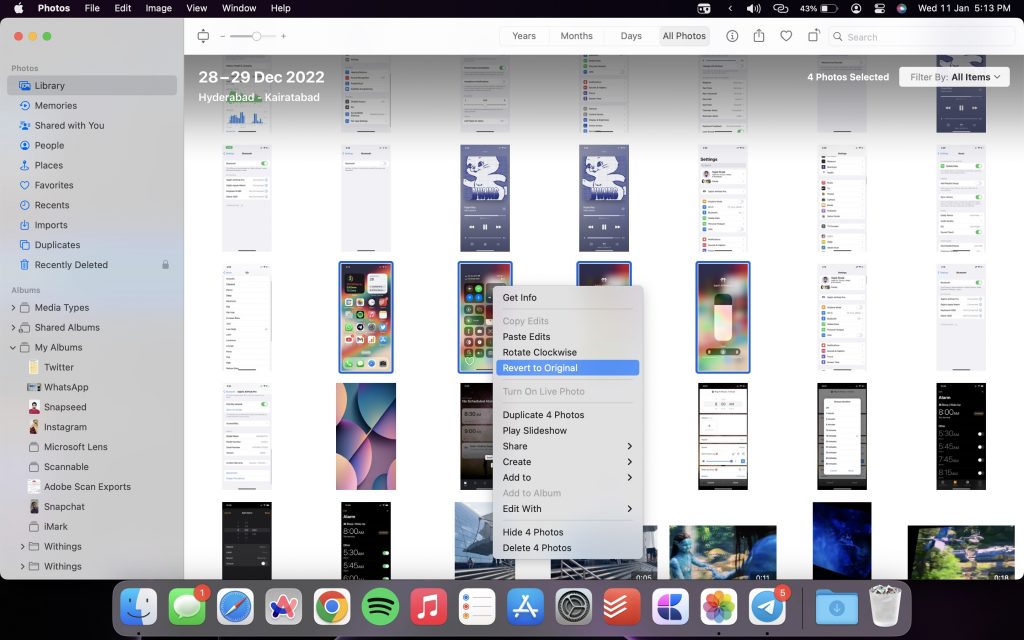
Task: Click the Share icon in the toolbar
Action: coord(759,36)
